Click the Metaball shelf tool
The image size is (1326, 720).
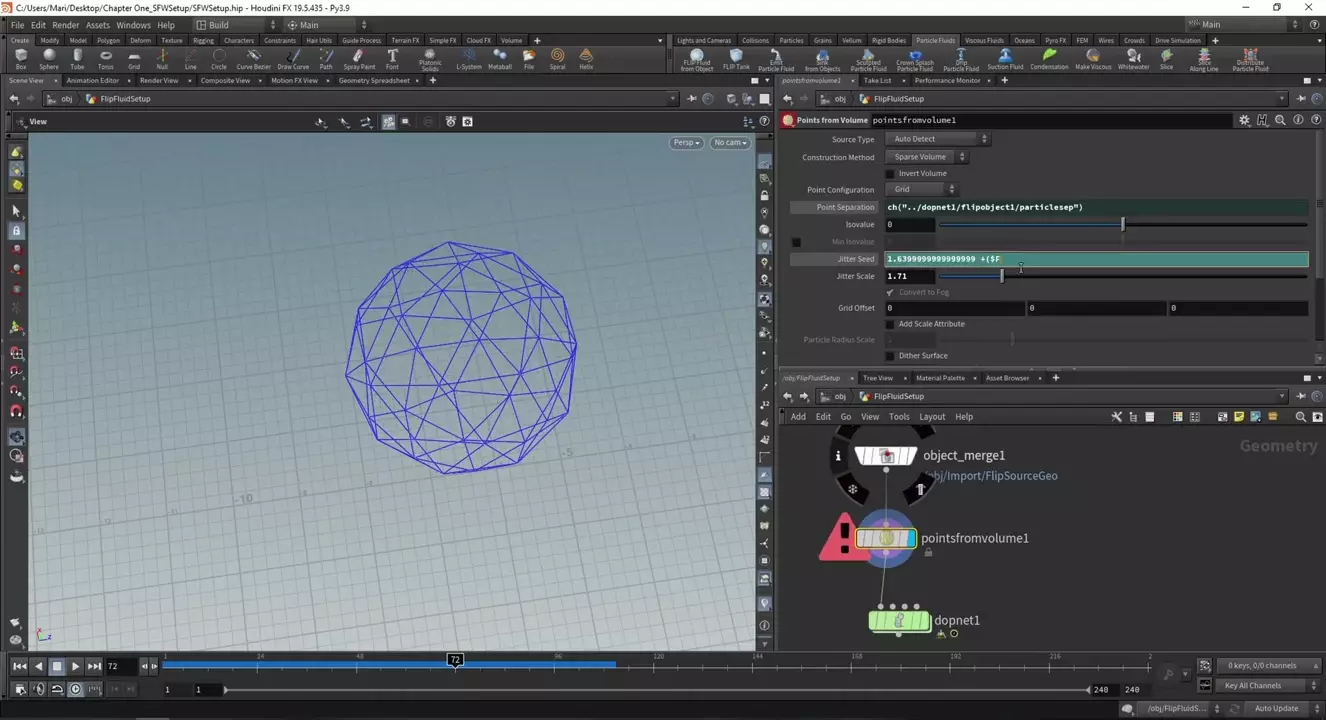click(500, 59)
